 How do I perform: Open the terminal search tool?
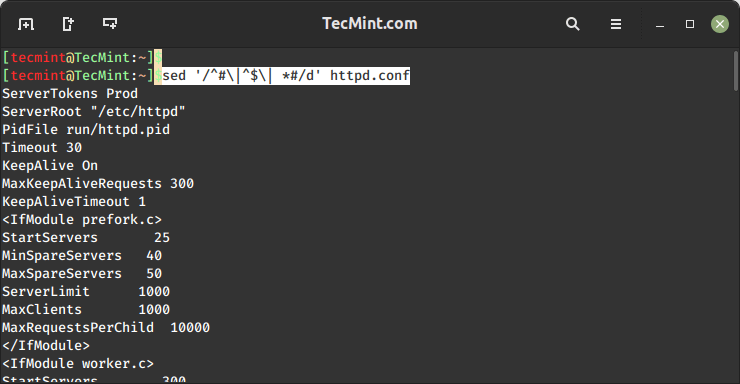pyautogui.click(x=572, y=24)
